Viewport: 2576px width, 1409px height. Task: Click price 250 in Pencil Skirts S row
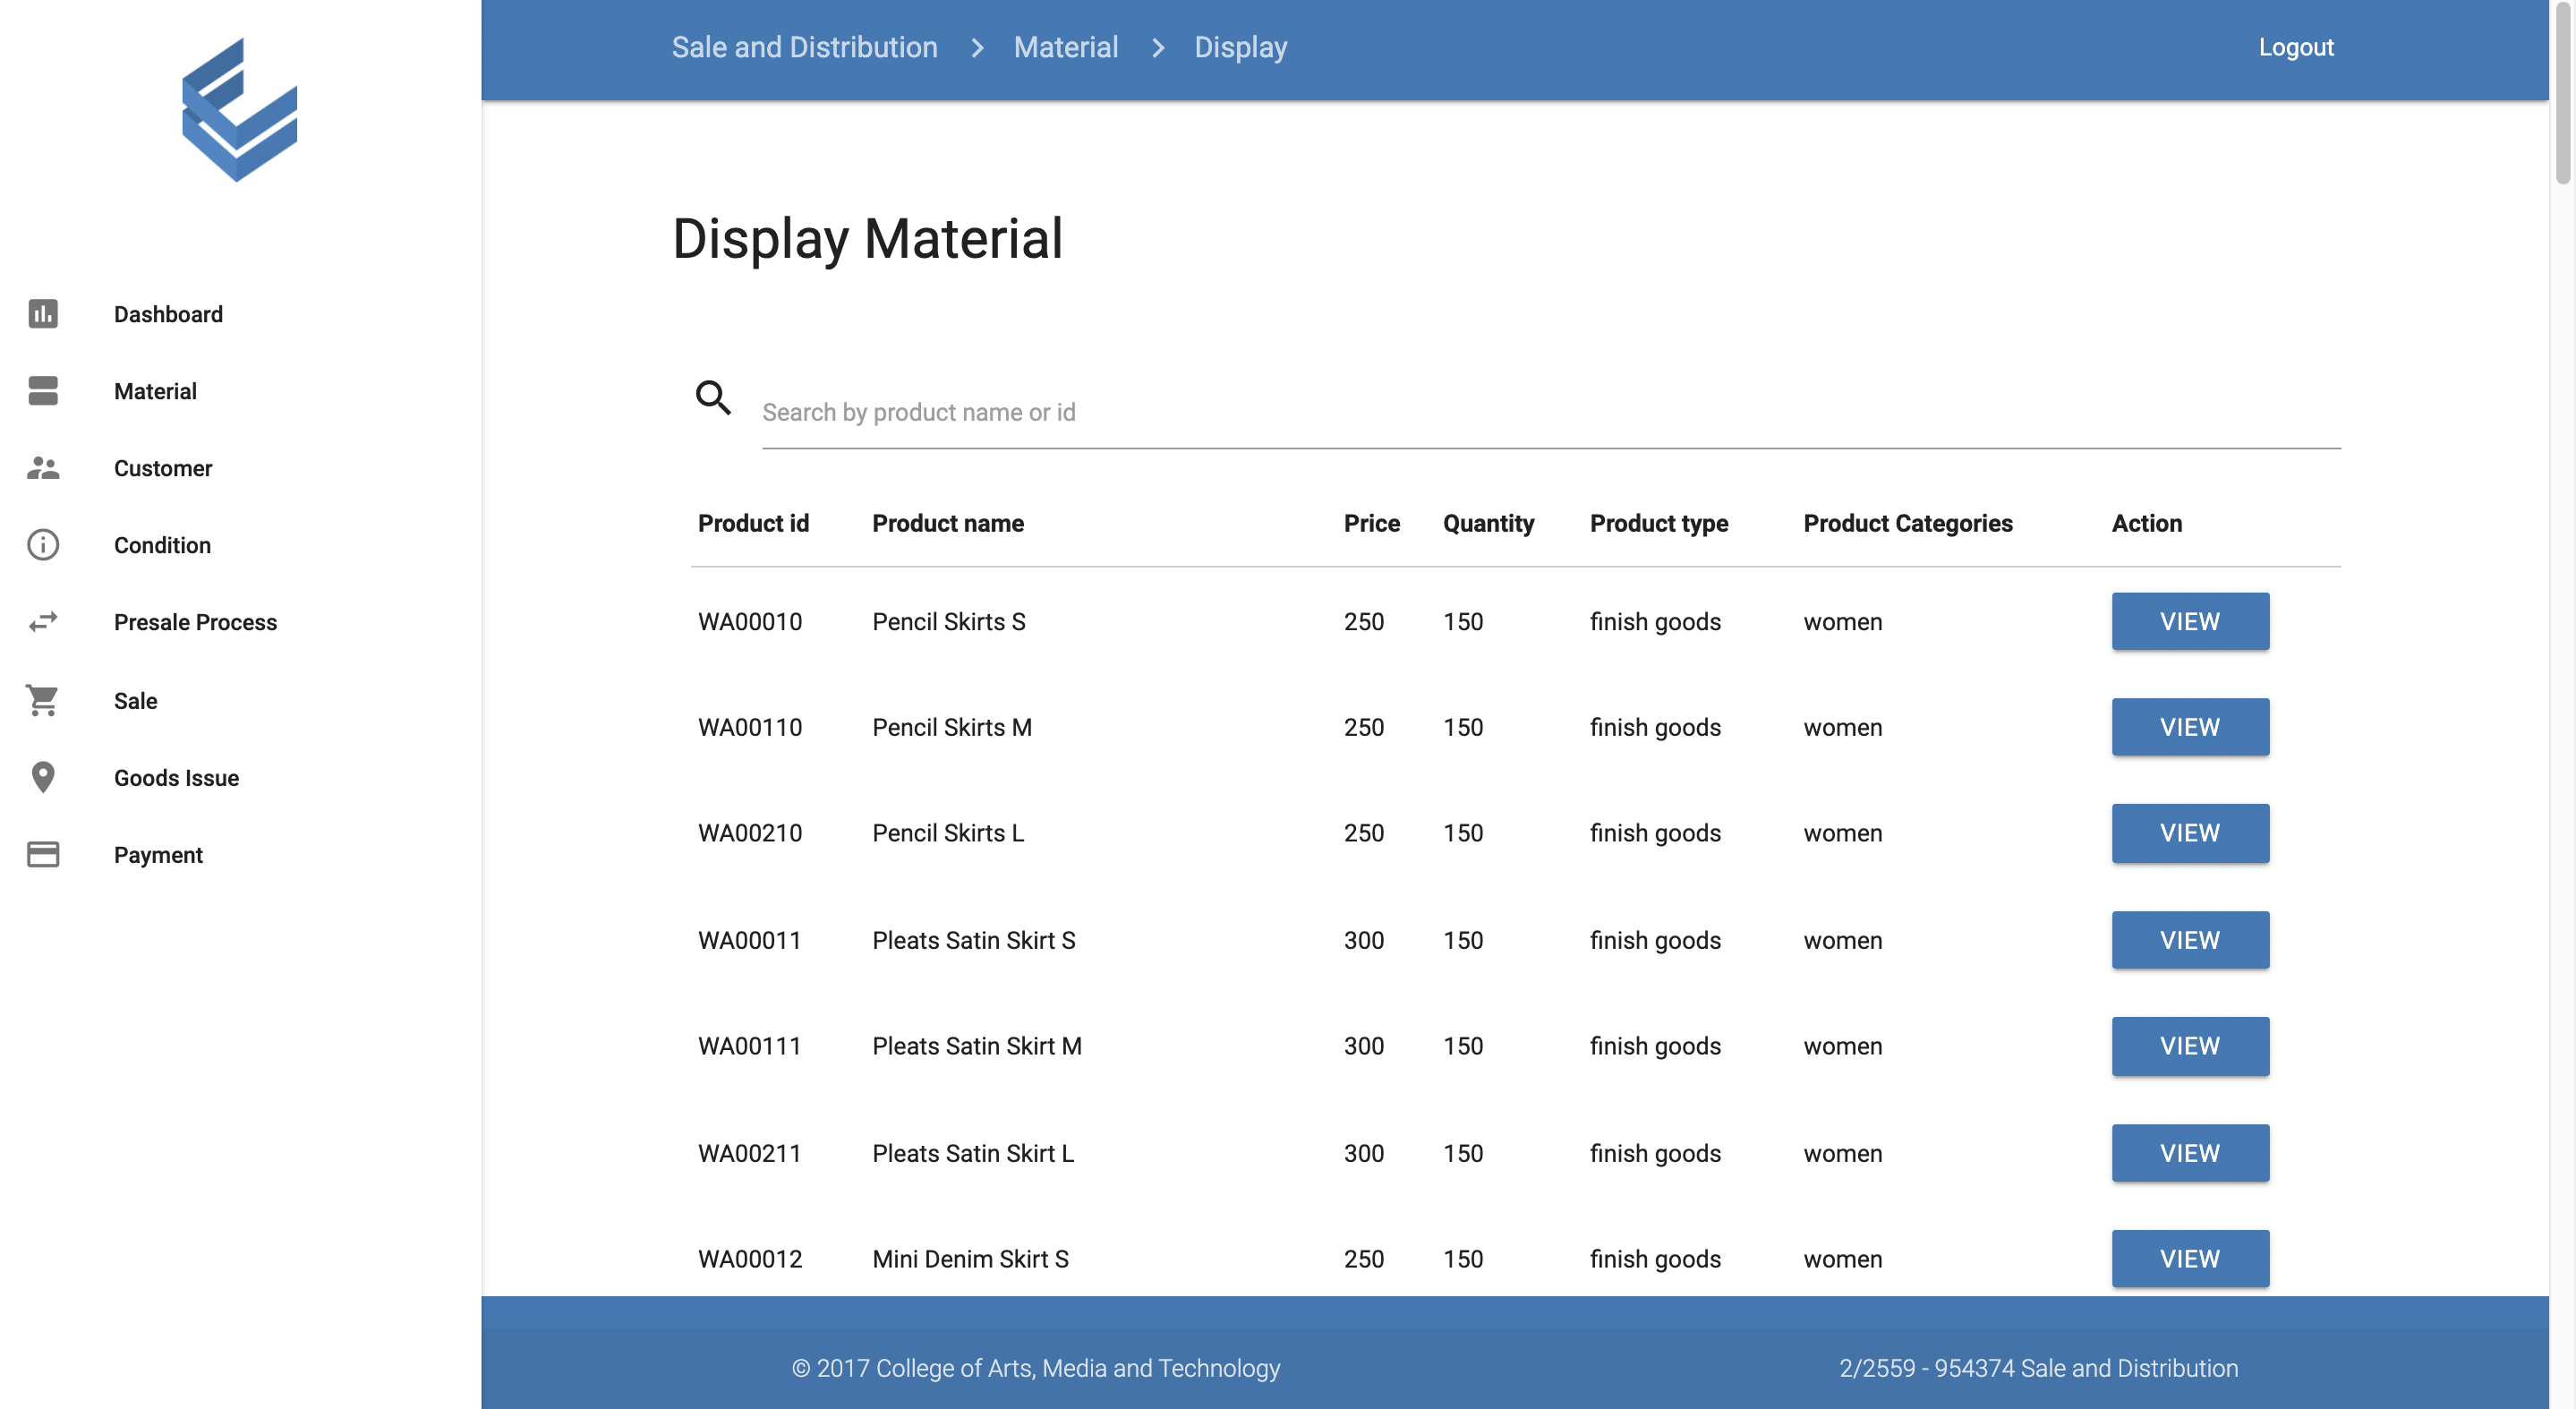pos(1364,621)
